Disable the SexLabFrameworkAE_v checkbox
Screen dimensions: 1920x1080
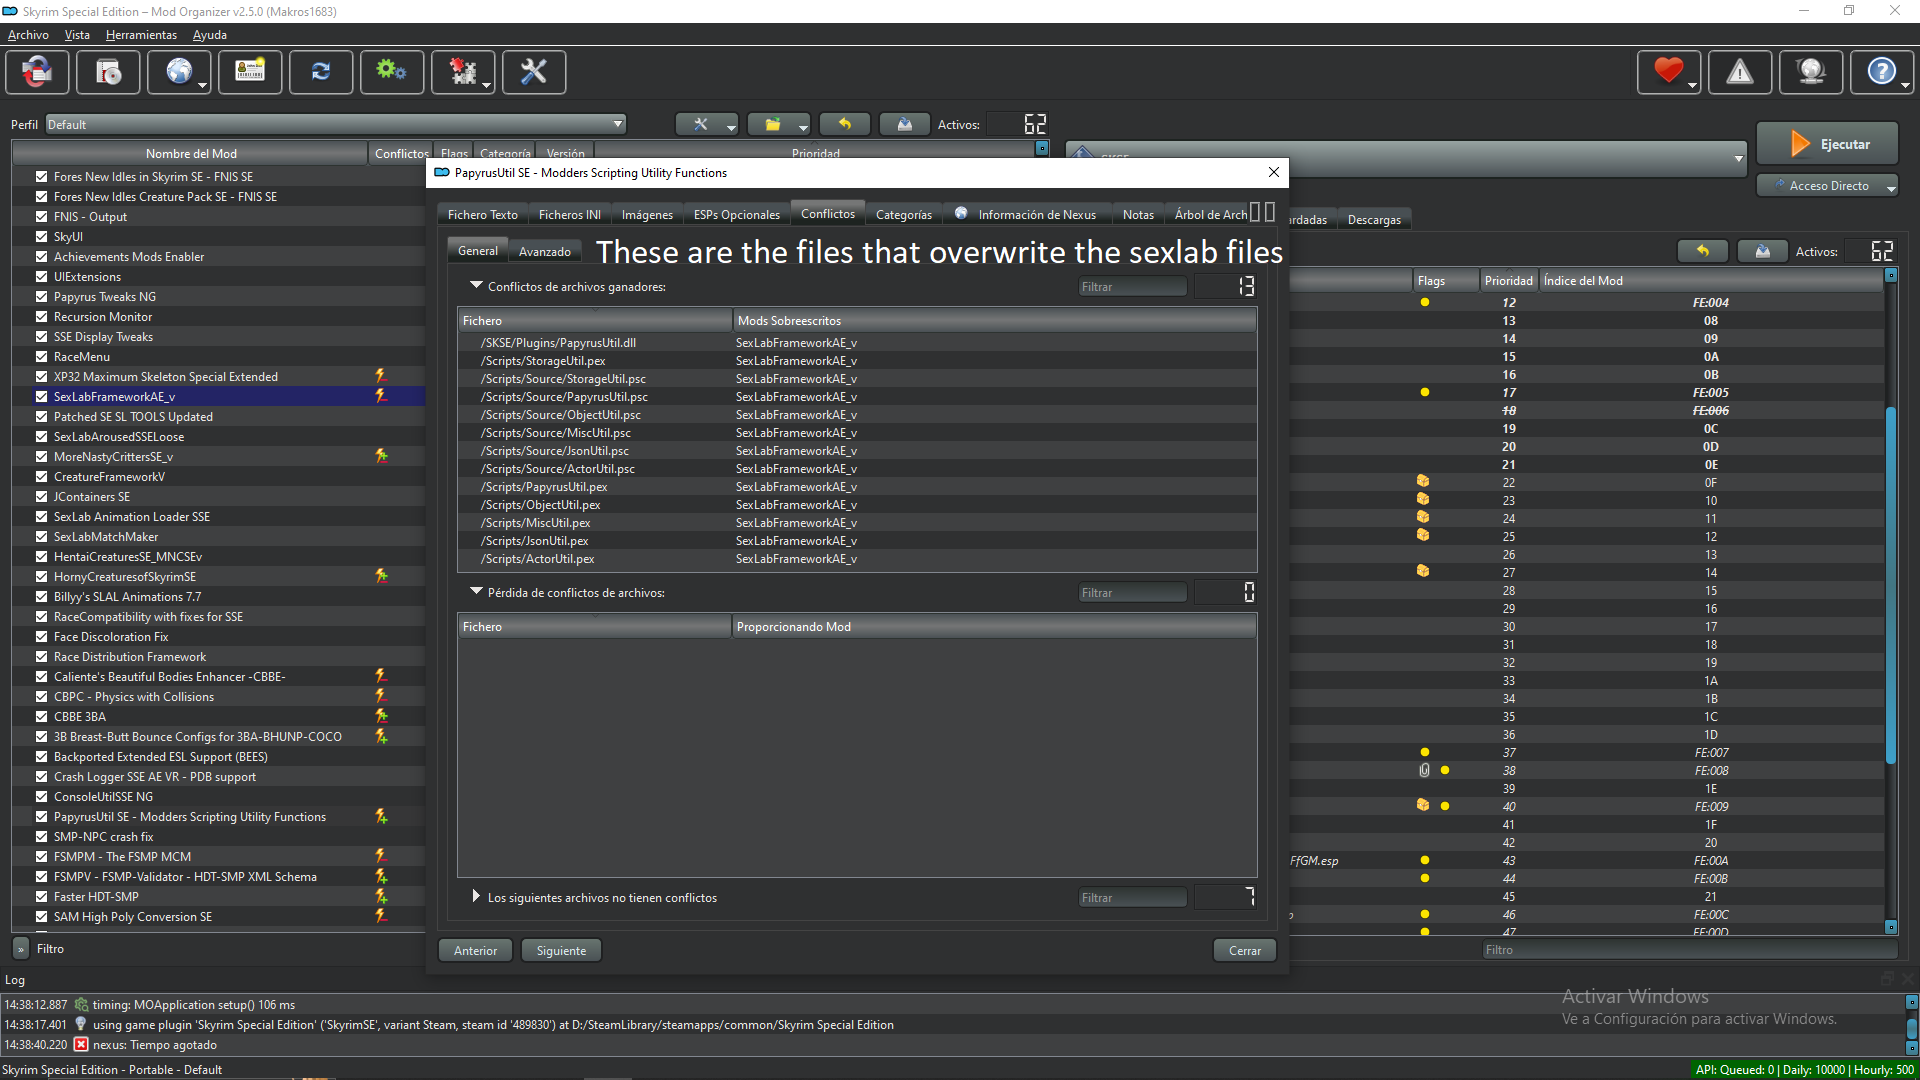coord(41,396)
